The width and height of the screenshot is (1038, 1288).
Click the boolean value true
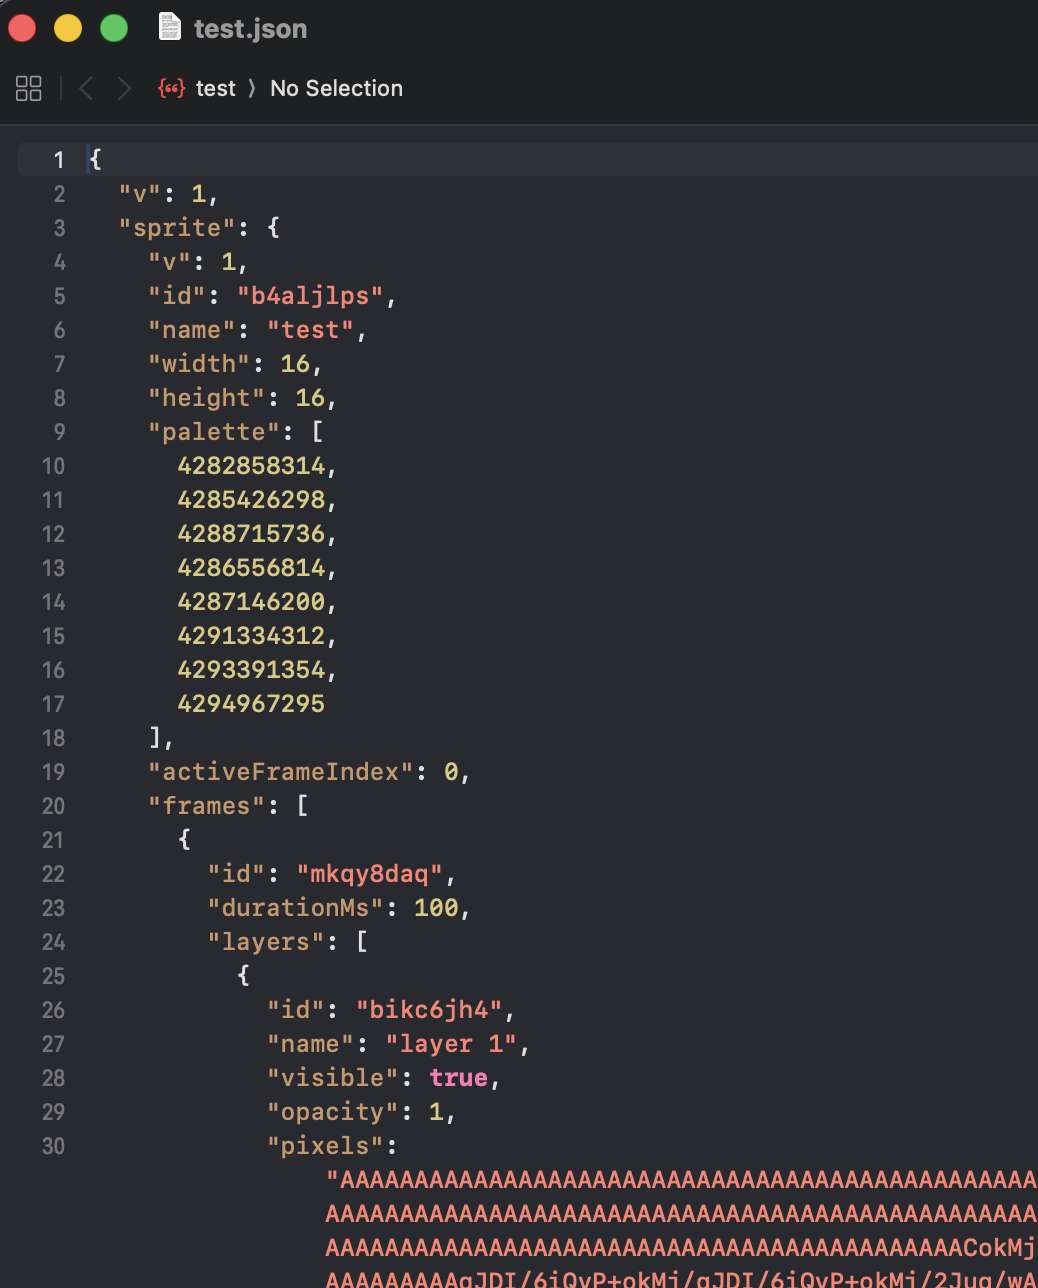(458, 1078)
